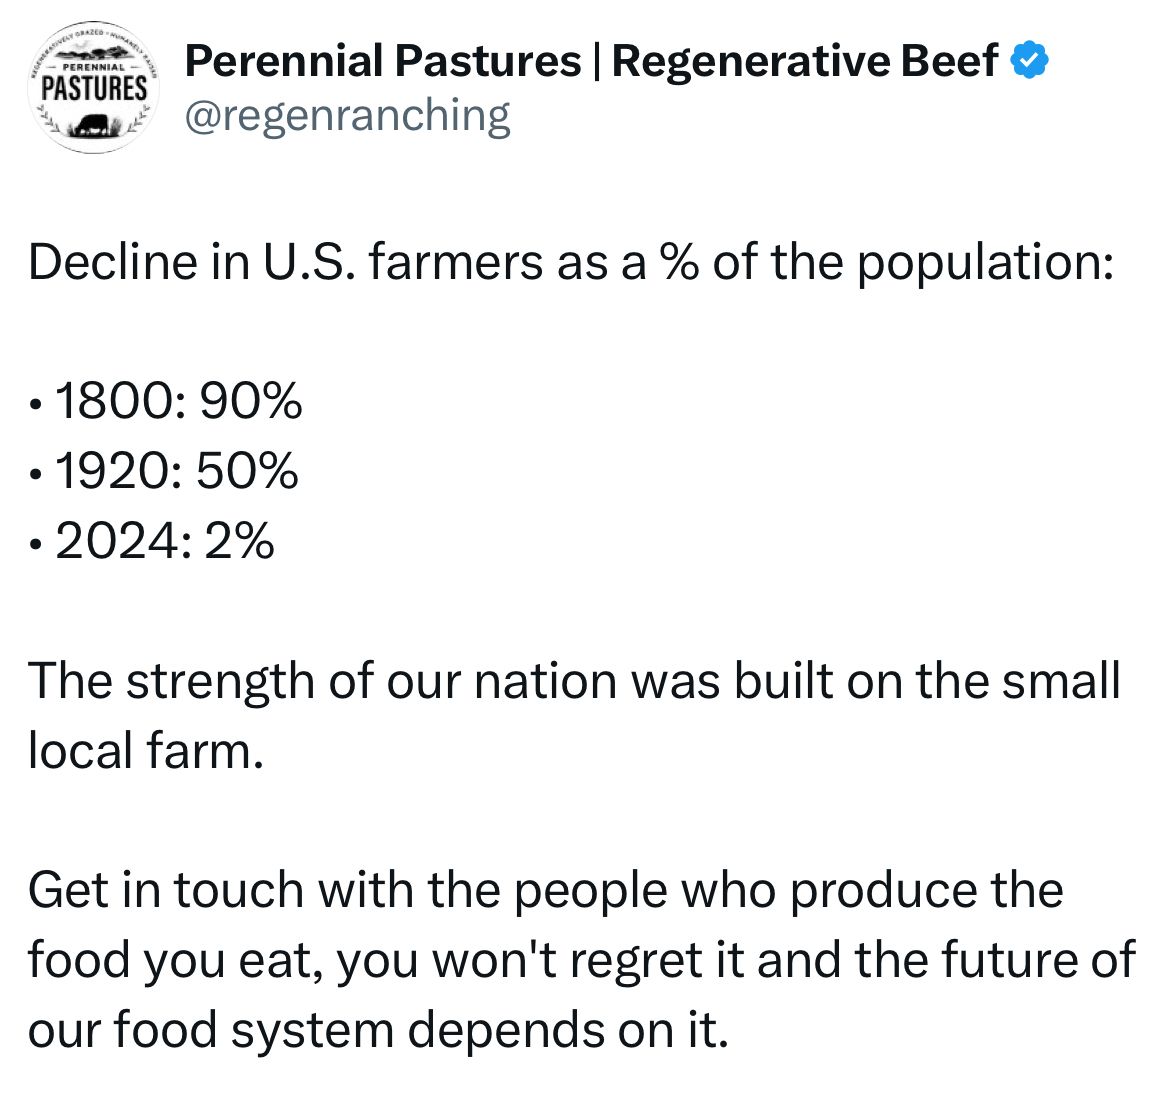
Task: Click the words 'local farm.'
Action: pos(146,750)
